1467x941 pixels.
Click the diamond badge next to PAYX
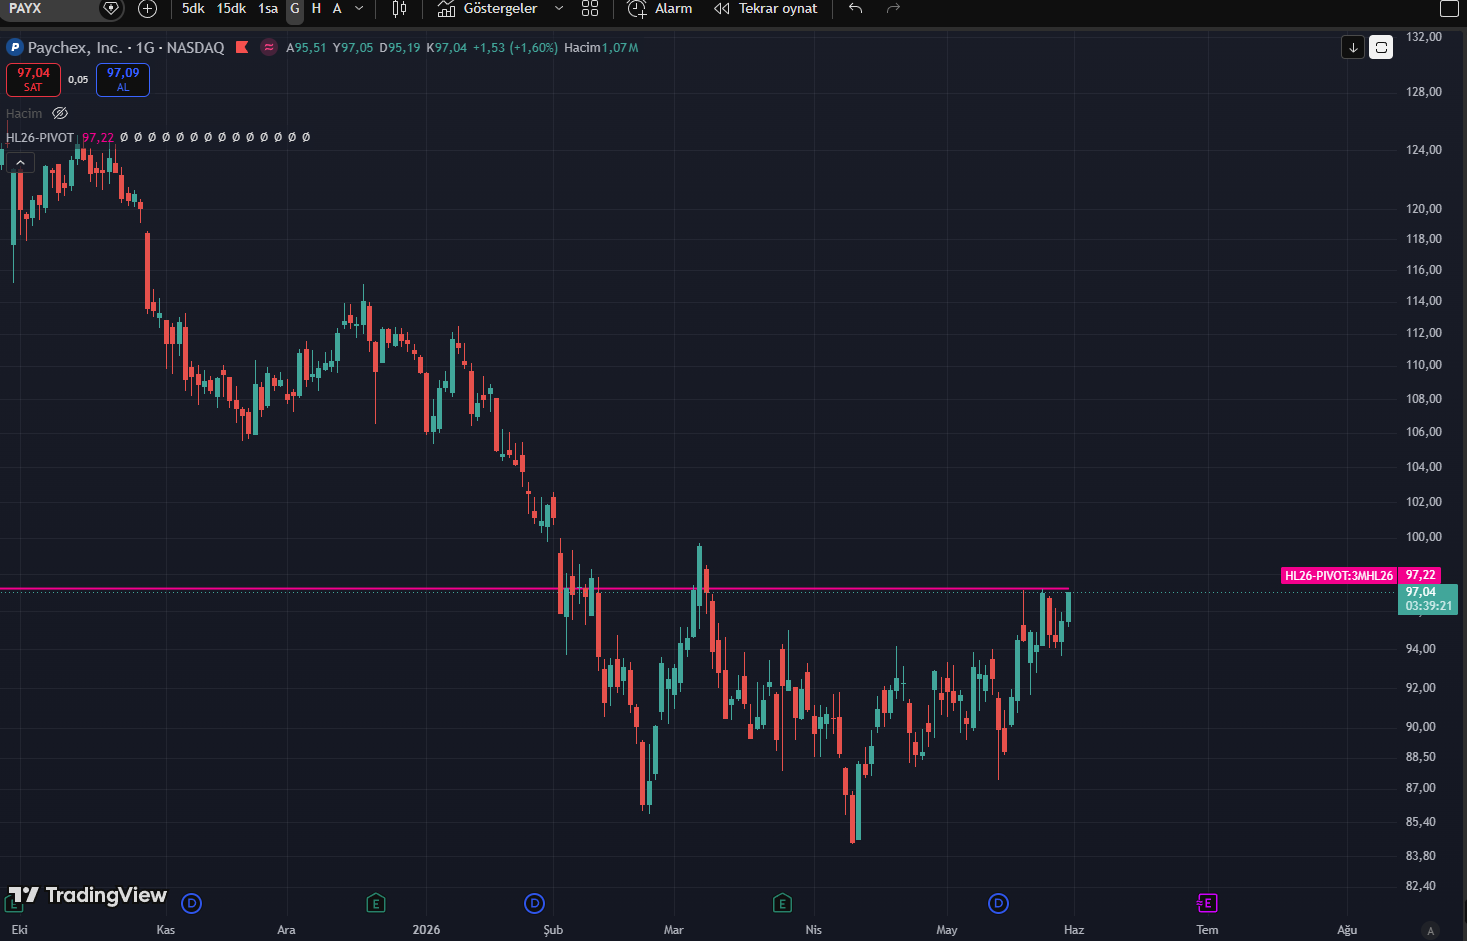pyautogui.click(x=111, y=9)
